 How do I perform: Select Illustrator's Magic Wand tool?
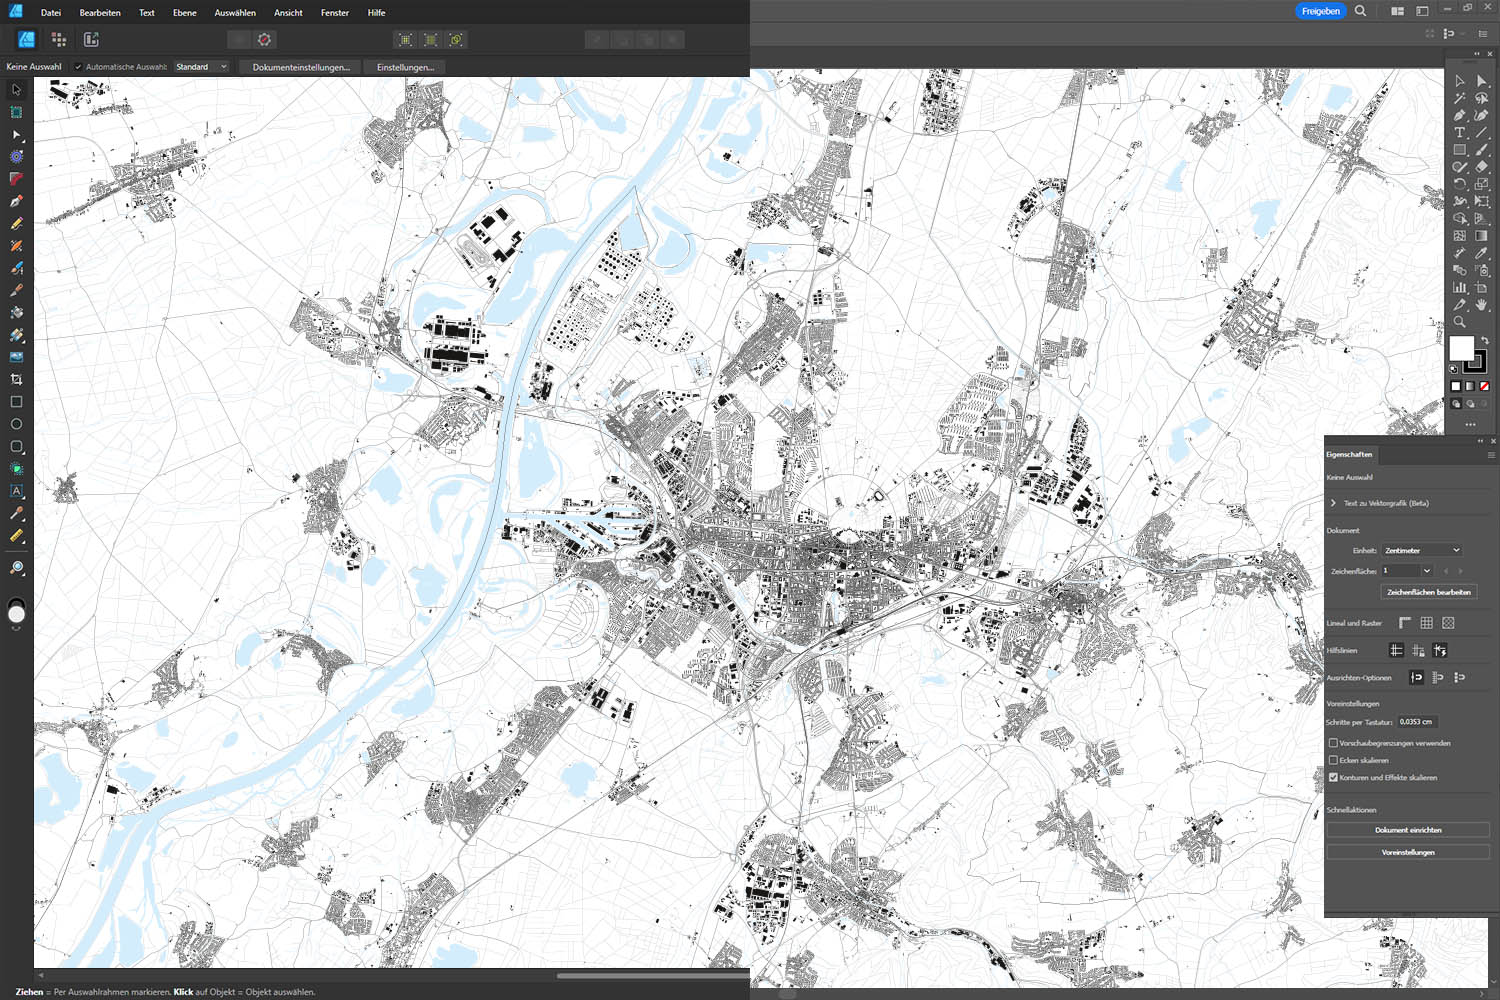coord(1460,98)
